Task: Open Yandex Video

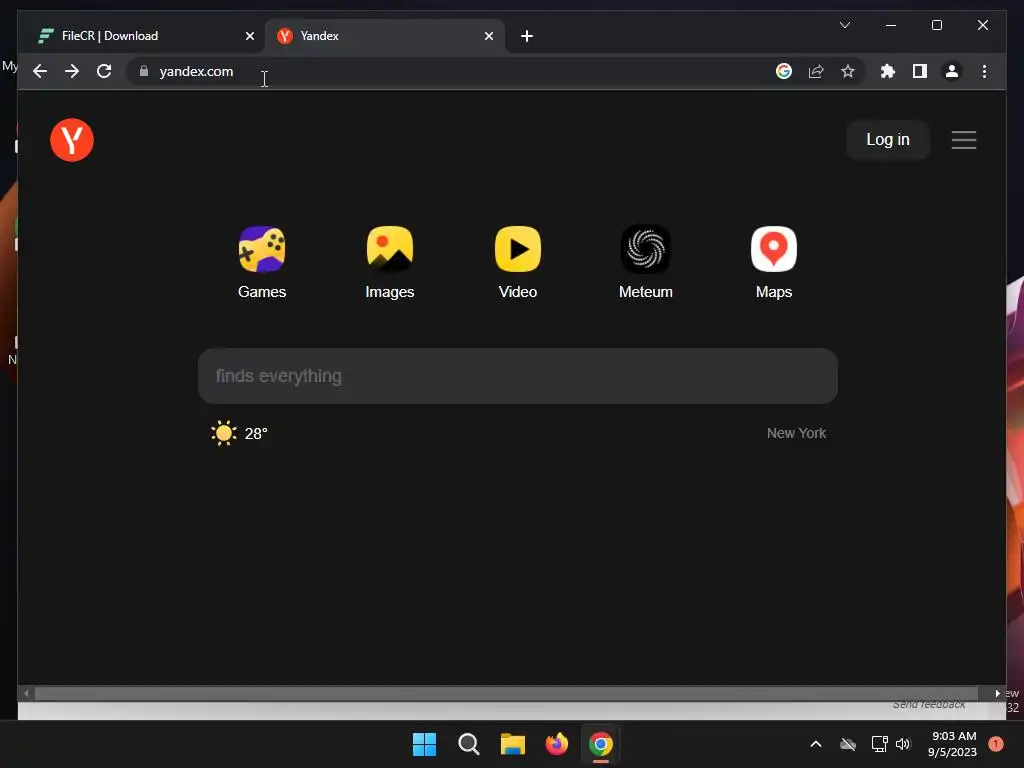Action: 518,263
